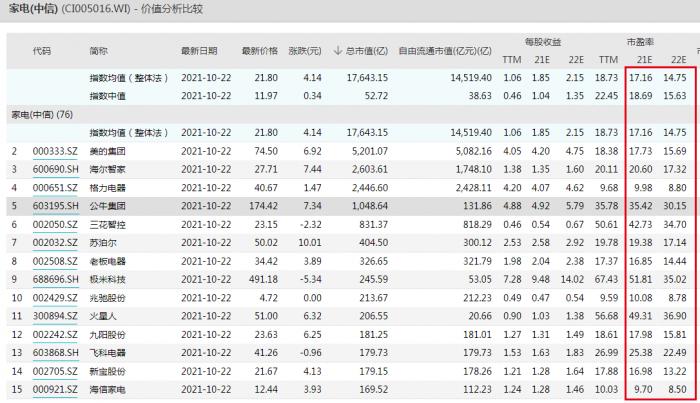The image size is (700, 403).
Task: Click the window title 家电(中信) (CI005016.WI)
Action: (x=68, y=8)
